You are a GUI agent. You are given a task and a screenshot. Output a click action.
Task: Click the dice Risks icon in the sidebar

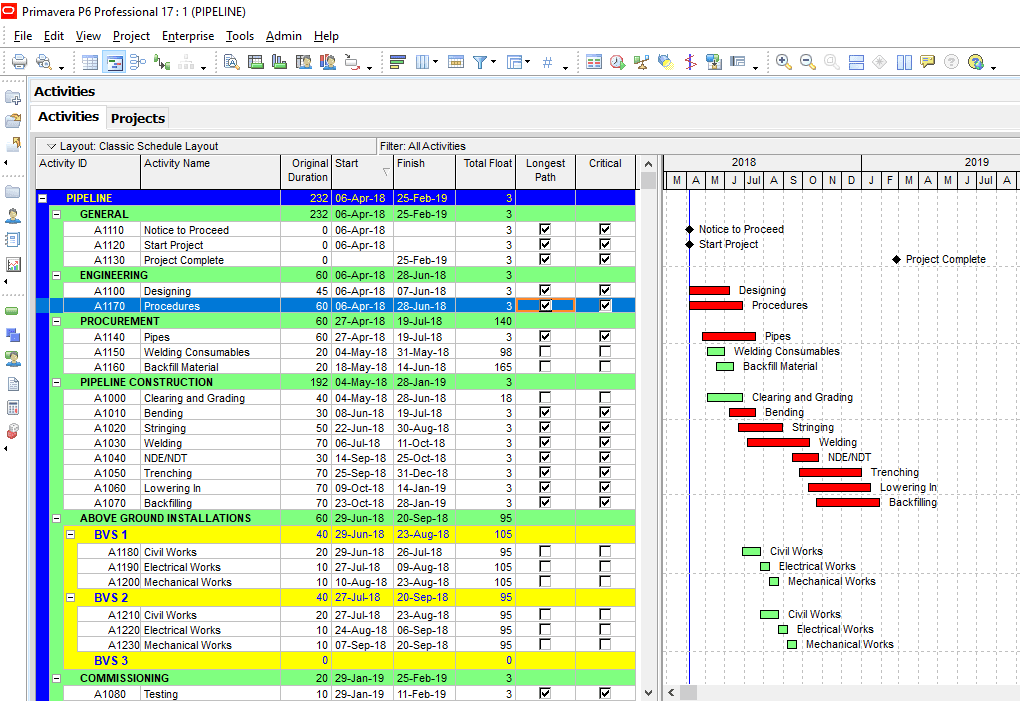pyautogui.click(x=12, y=432)
